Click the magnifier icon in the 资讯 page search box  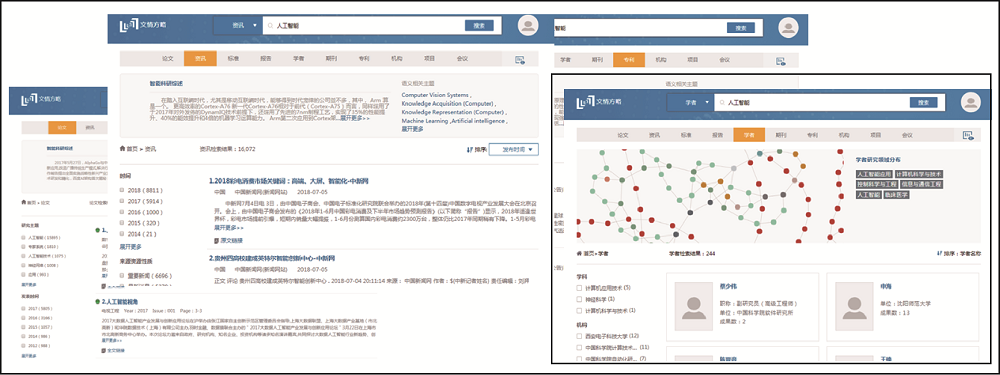pyautogui.click(x=271, y=26)
